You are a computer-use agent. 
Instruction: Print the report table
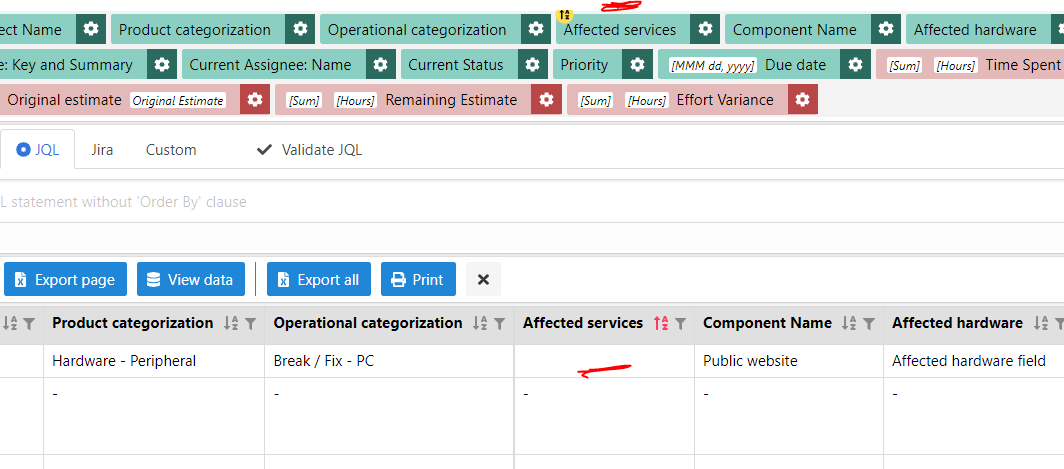point(418,279)
